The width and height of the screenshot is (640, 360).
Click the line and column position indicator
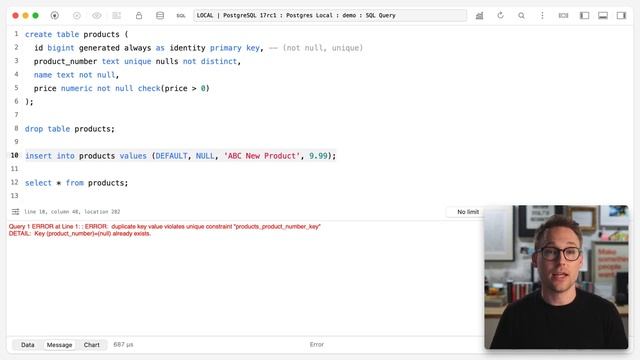(x=72, y=212)
